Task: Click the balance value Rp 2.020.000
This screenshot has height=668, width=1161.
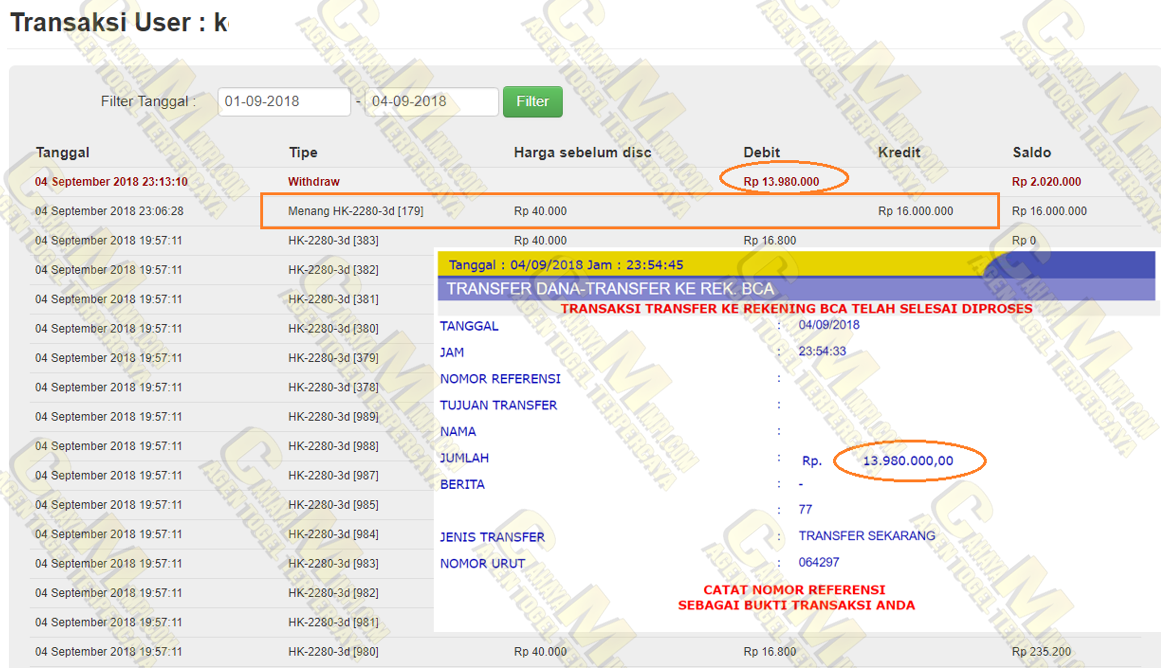Action: 1046,182
